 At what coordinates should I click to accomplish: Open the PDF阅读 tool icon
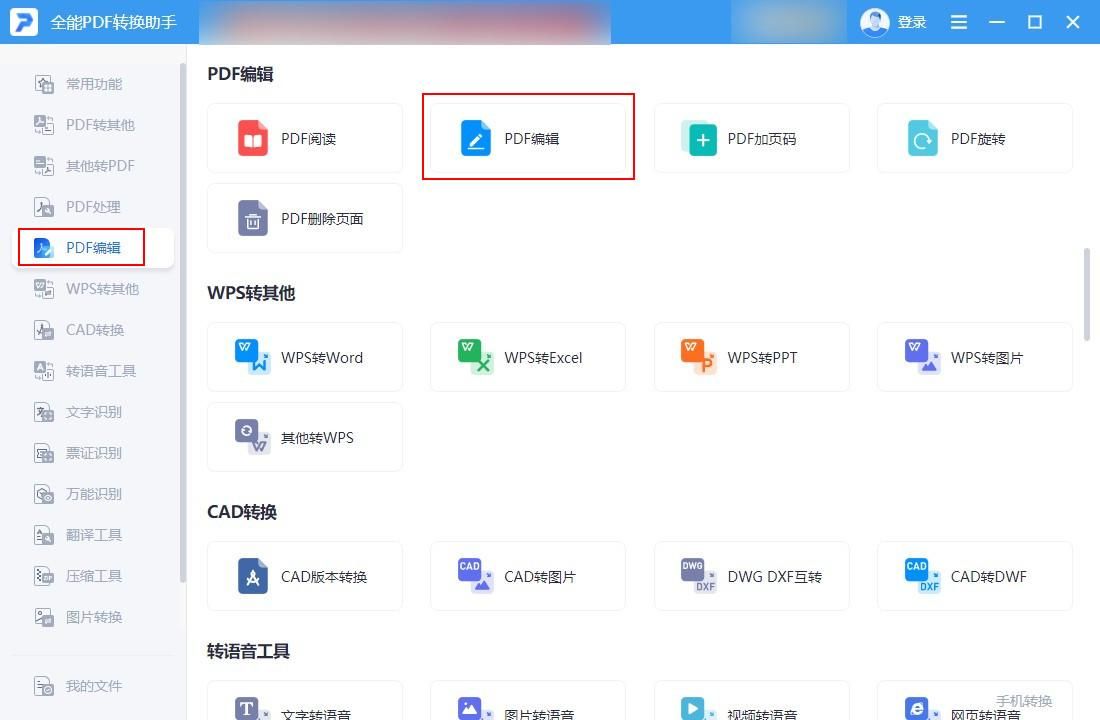[253, 138]
